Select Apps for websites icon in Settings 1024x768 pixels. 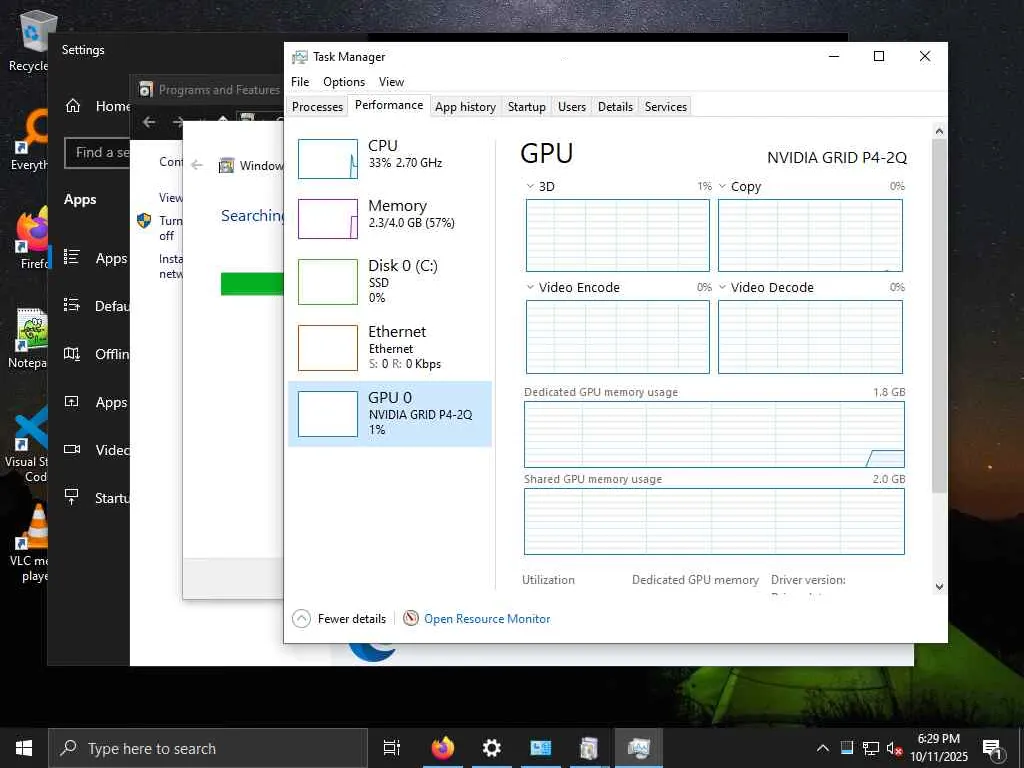tap(72, 402)
